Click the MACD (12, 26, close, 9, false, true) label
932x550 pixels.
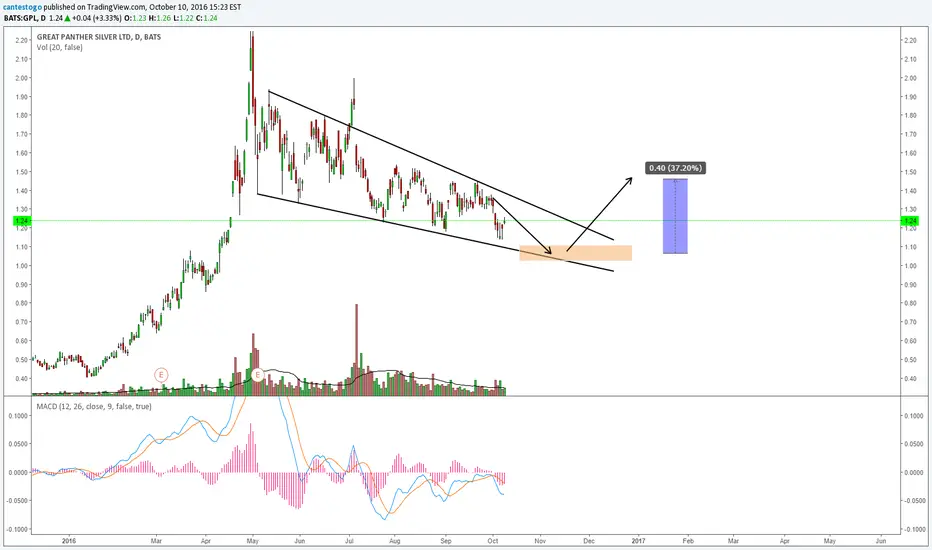pos(94,407)
